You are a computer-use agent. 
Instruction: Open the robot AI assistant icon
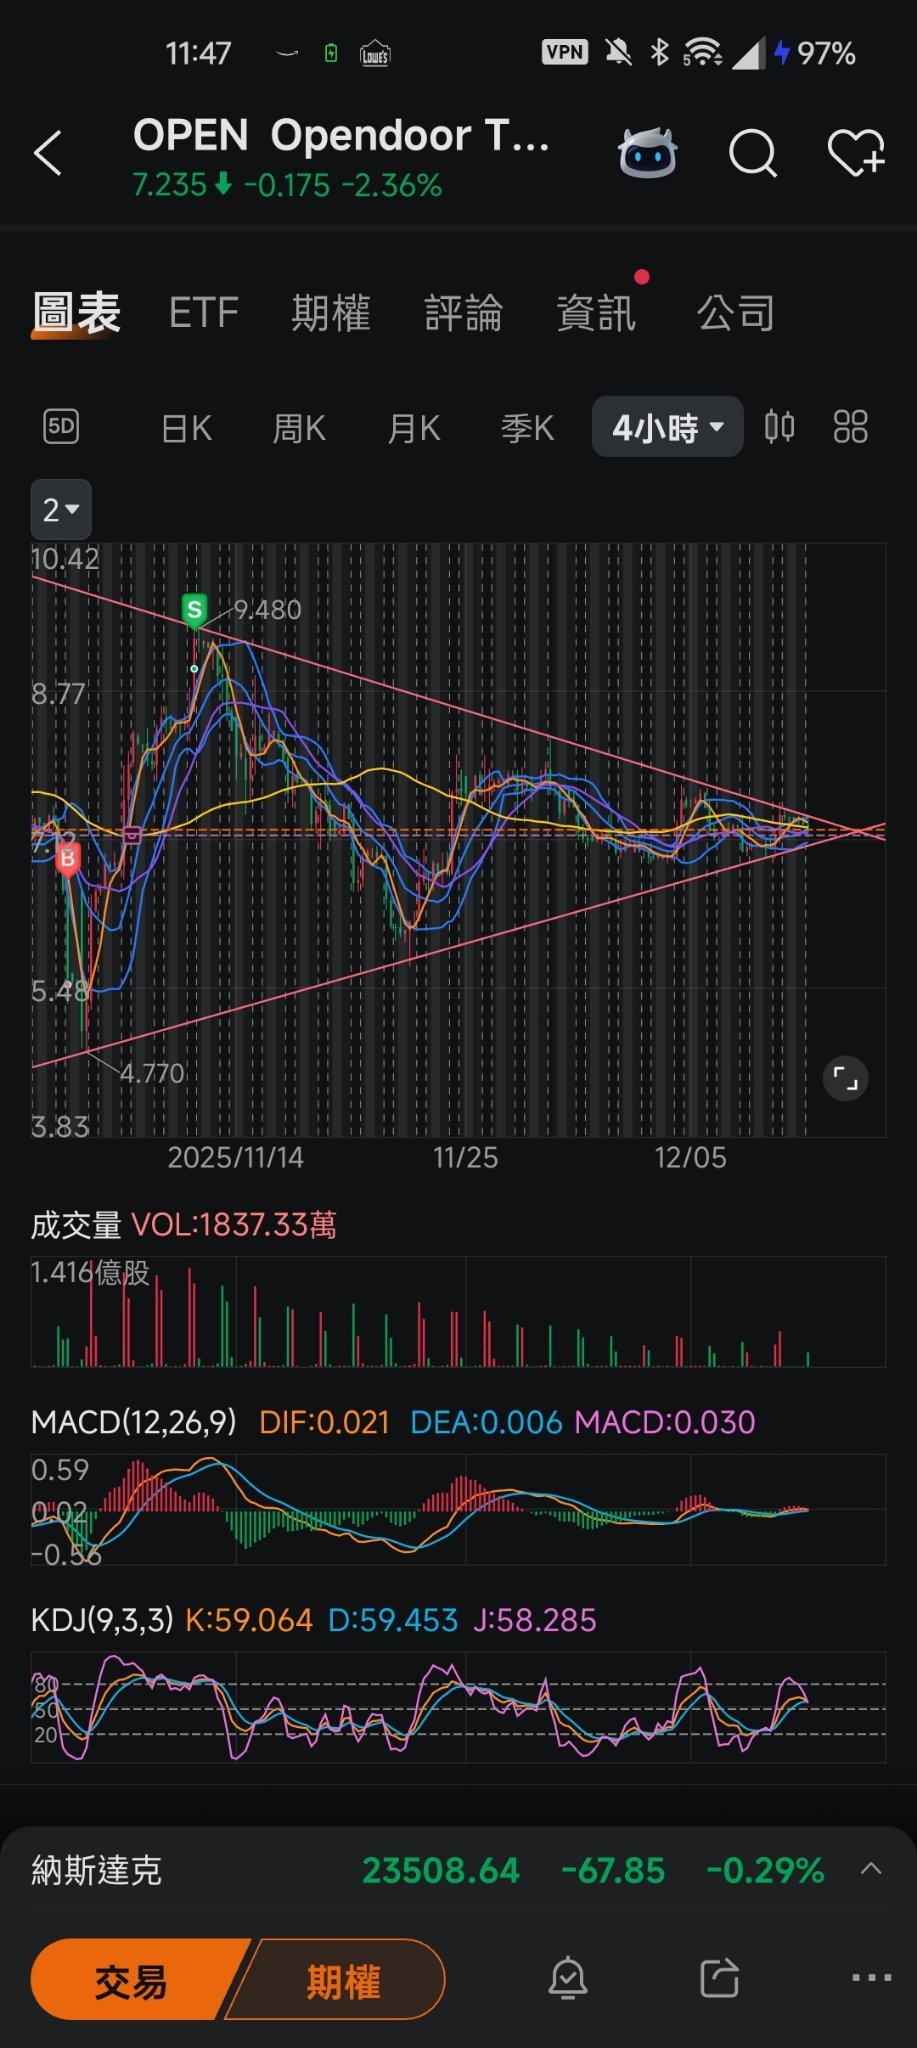647,153
